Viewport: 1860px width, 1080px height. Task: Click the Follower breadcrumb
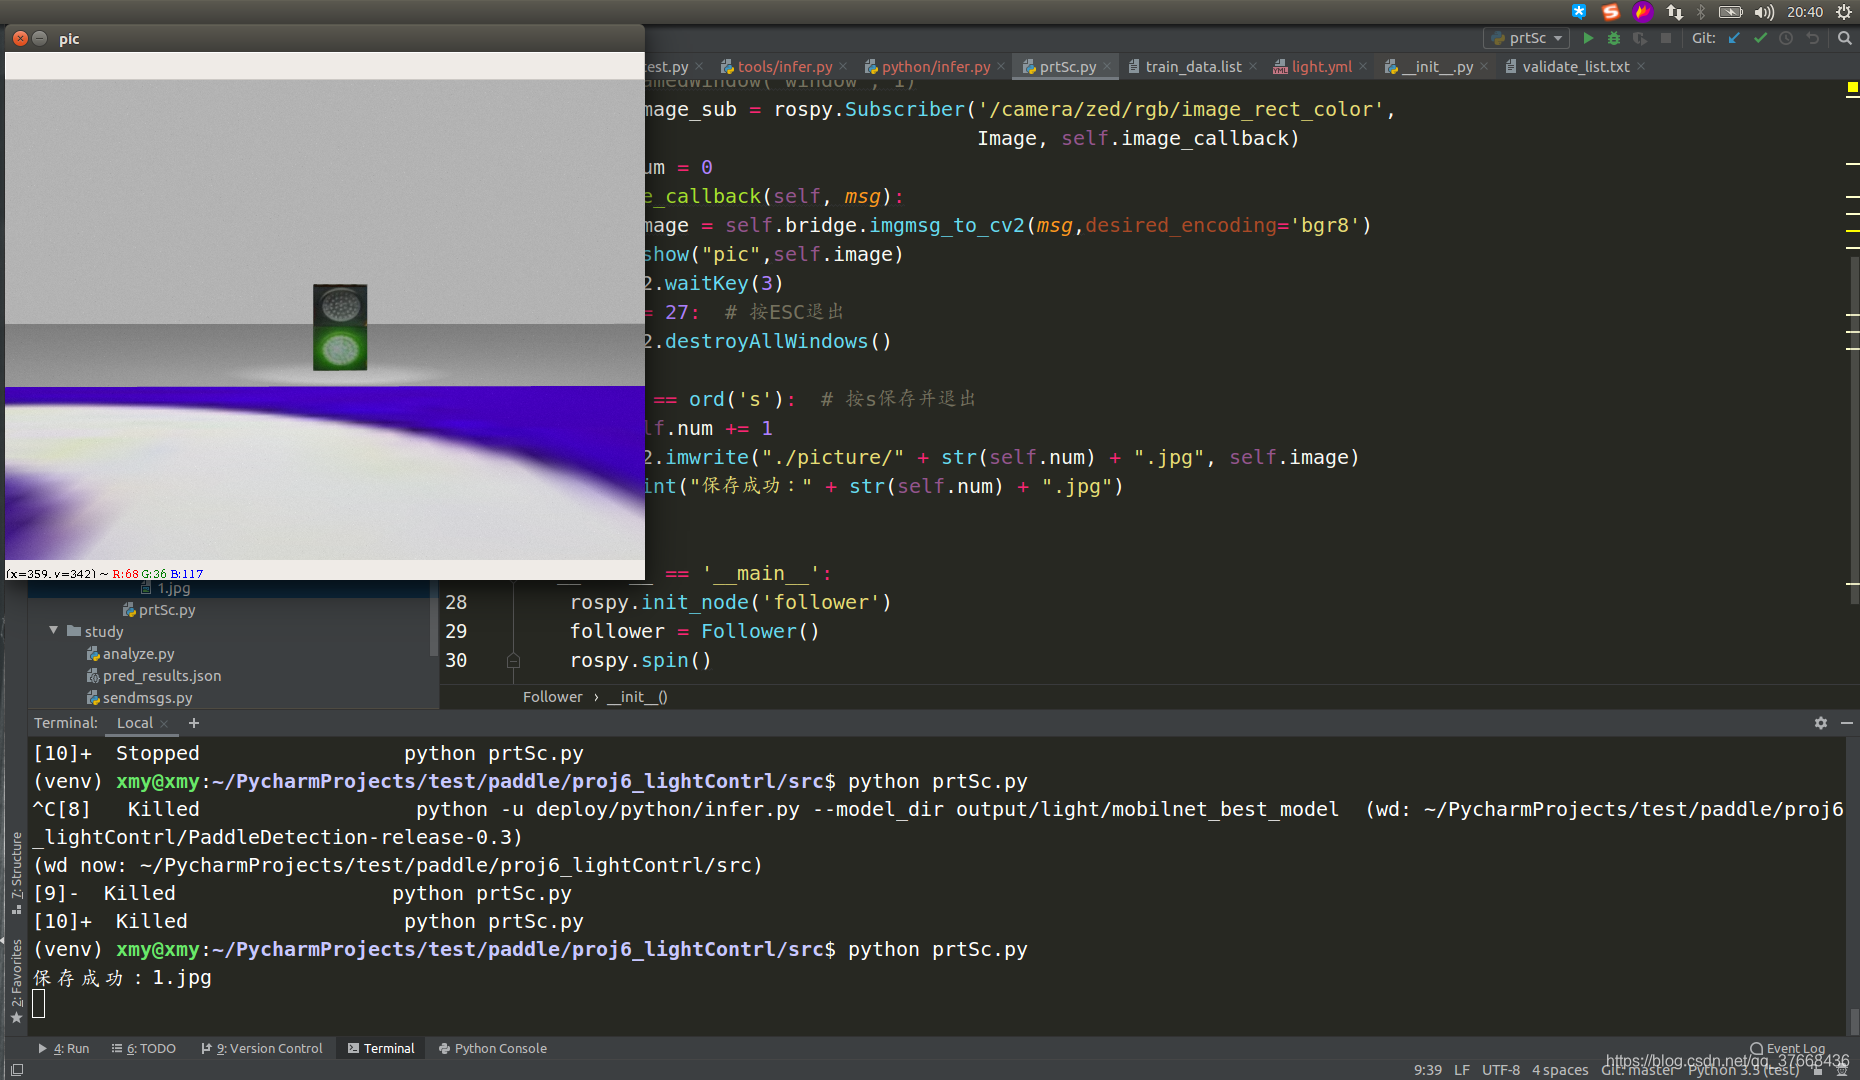click(552, 697)
